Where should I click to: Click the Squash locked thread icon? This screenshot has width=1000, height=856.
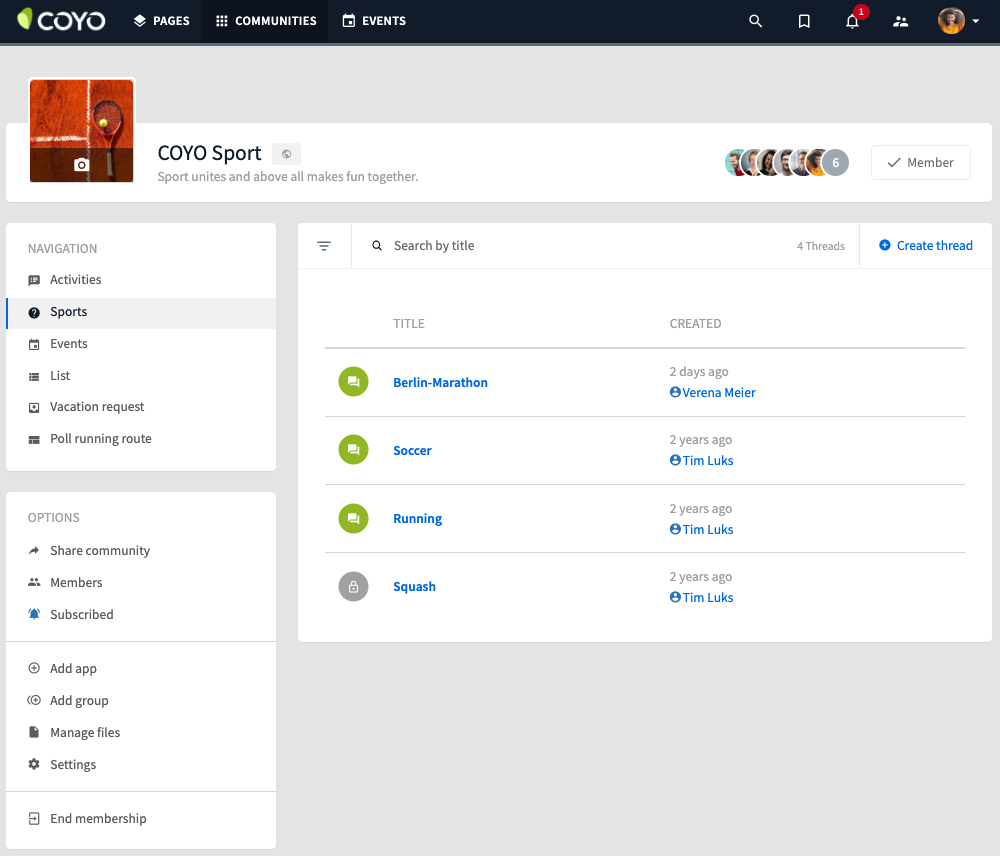353,586
